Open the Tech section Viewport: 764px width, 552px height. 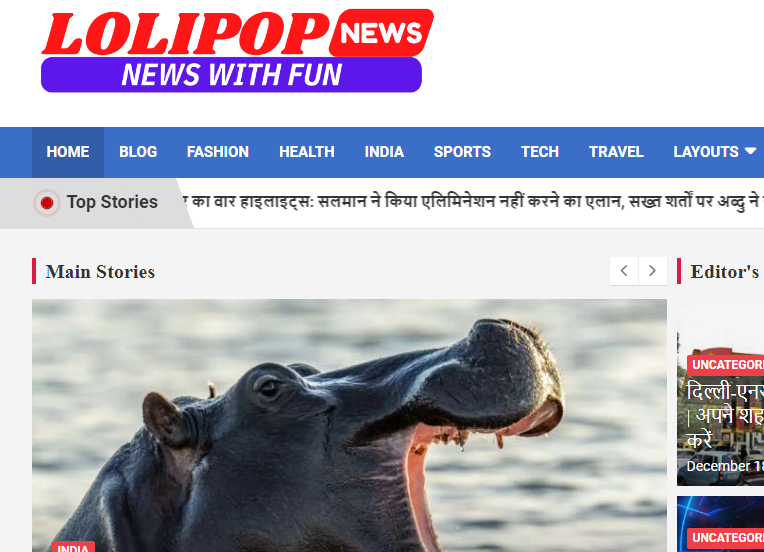pos(540,152)
